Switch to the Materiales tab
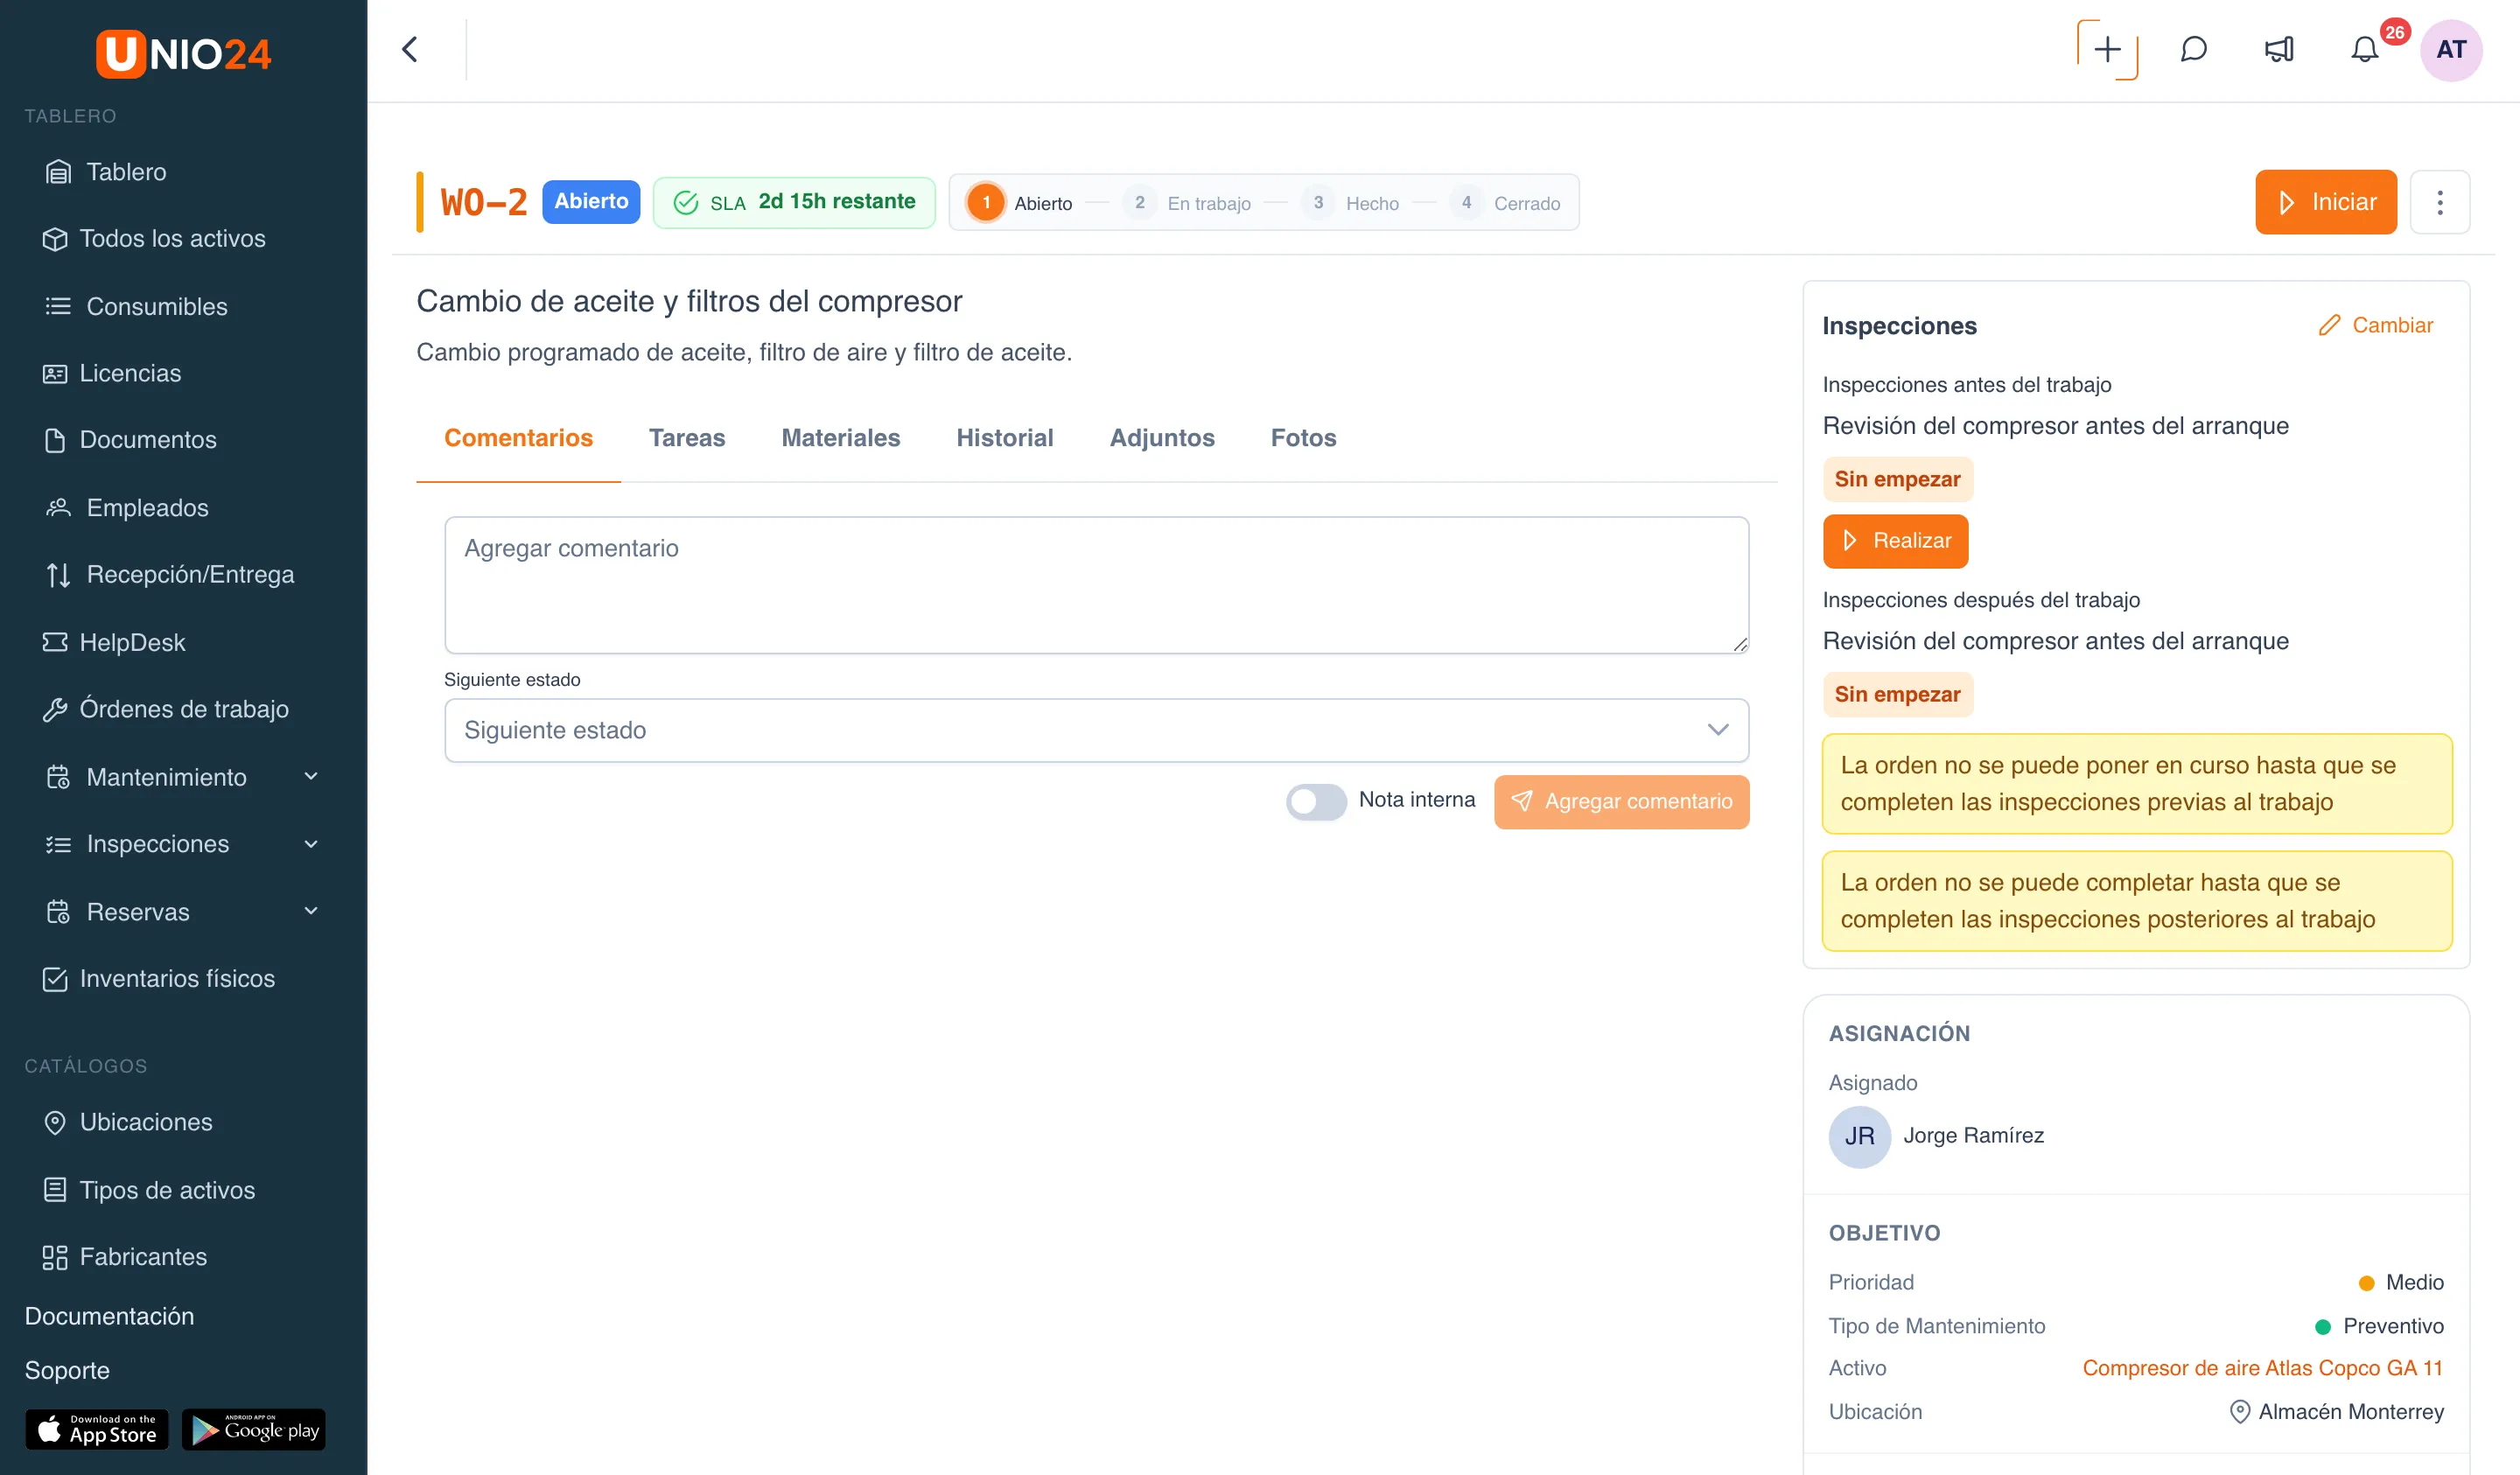Image resolution: width=2520 pixels, height=1475 pixels. 840,438
